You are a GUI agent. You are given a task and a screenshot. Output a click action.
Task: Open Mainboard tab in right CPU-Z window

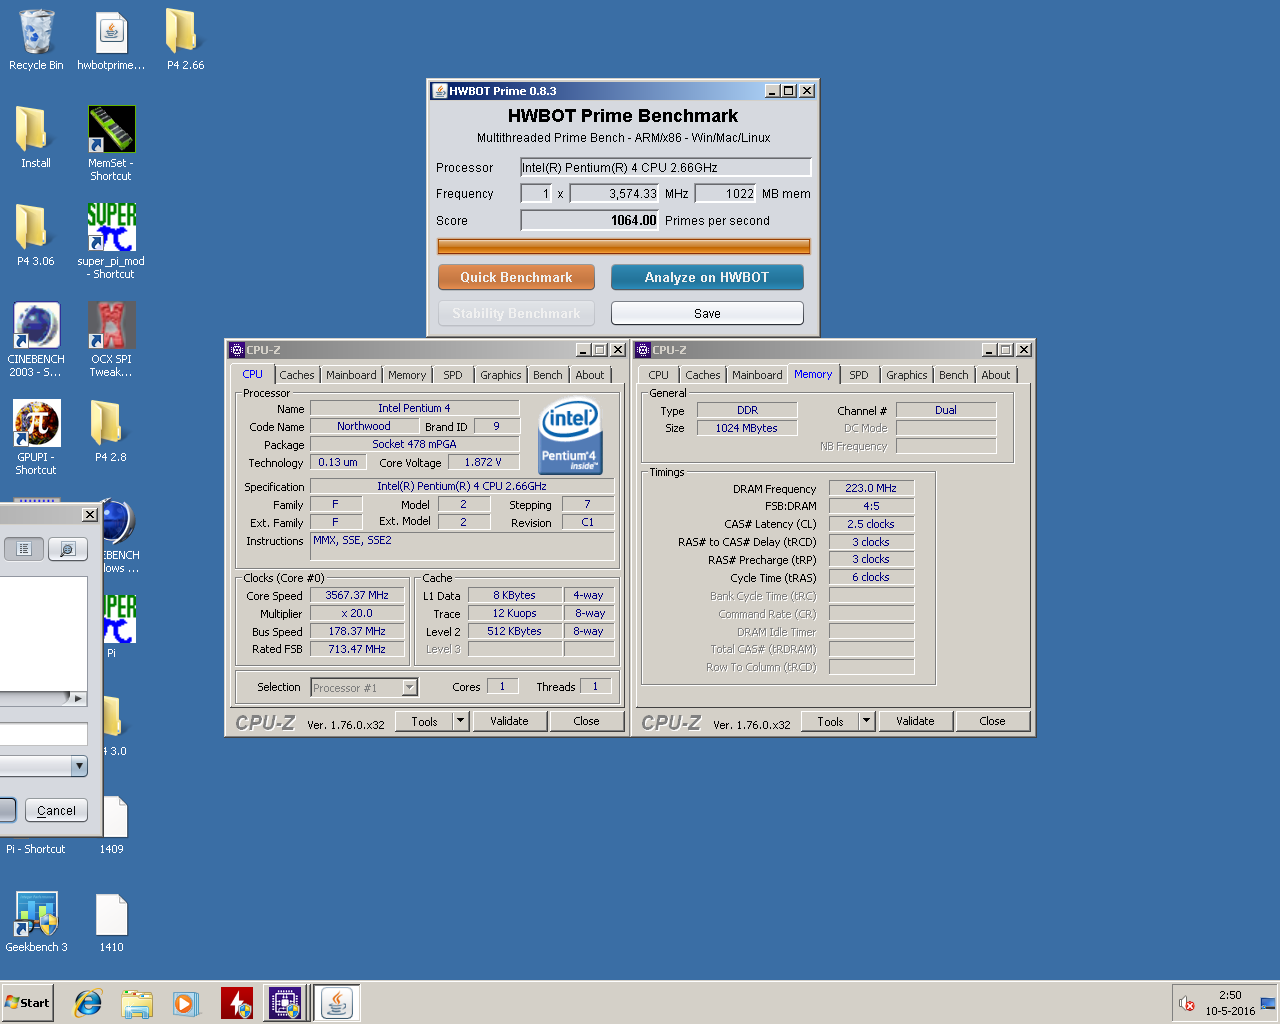[x=757, y=375]
